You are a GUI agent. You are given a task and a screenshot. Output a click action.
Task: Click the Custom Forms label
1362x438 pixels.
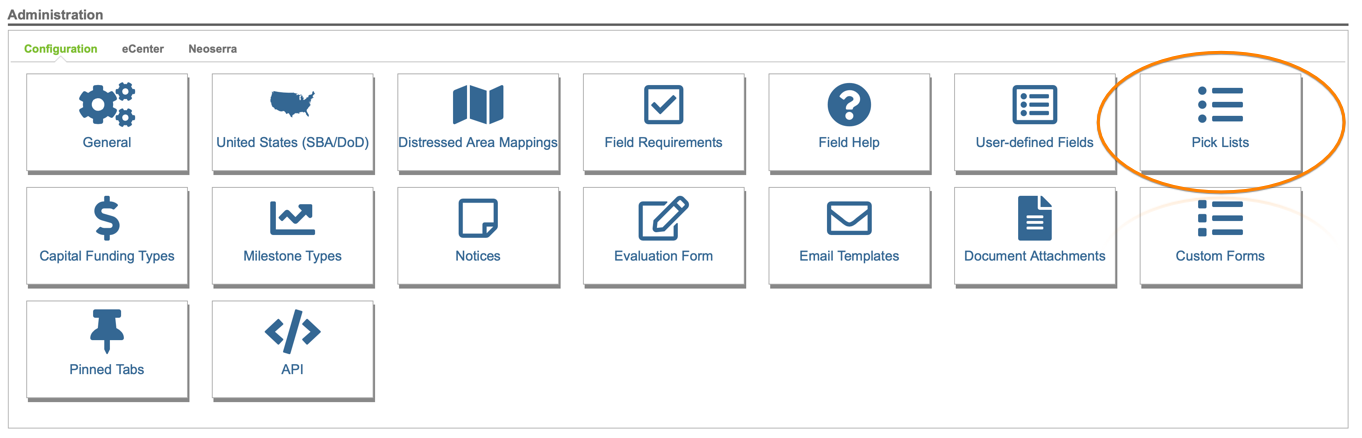1220,256
